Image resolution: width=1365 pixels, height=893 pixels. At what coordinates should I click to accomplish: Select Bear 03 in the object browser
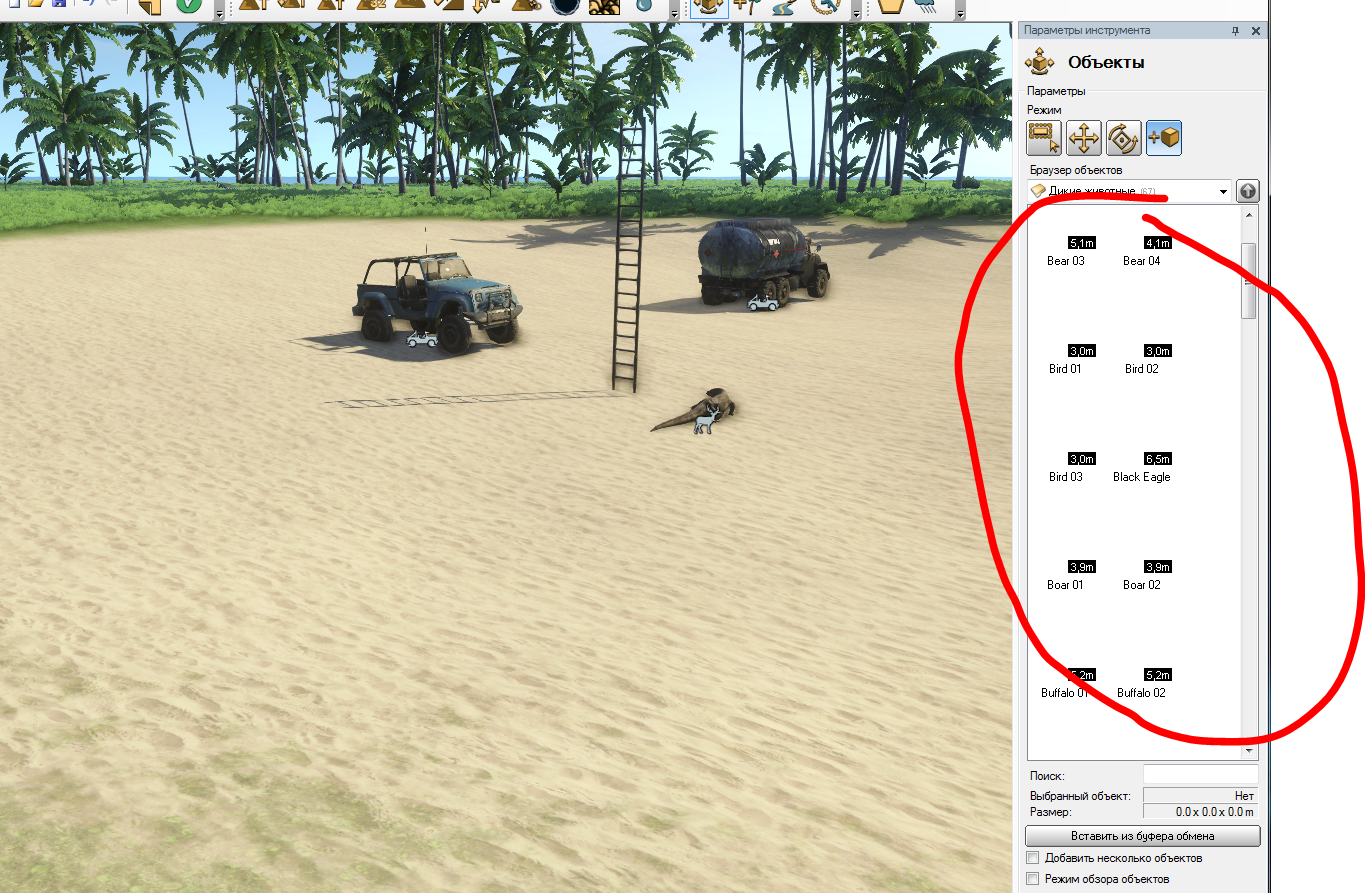pos(1065,261)
